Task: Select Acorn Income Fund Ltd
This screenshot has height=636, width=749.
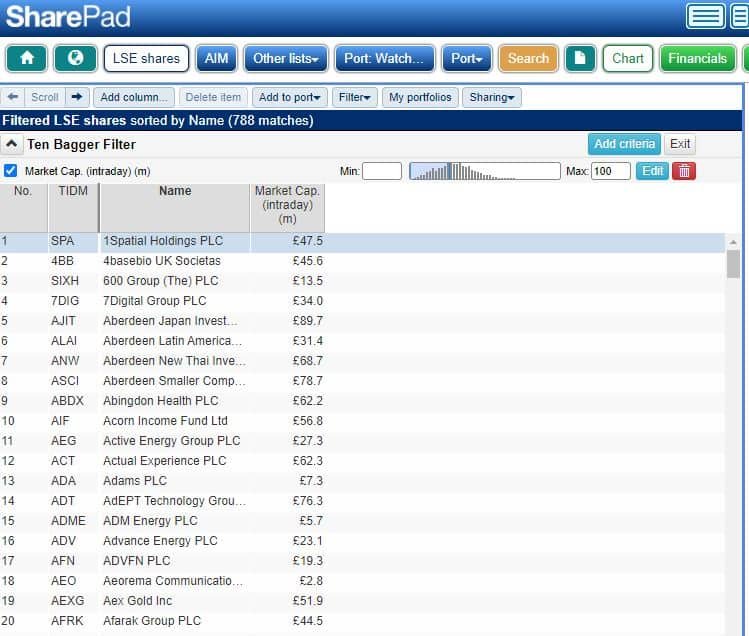Action: point(165,421)
